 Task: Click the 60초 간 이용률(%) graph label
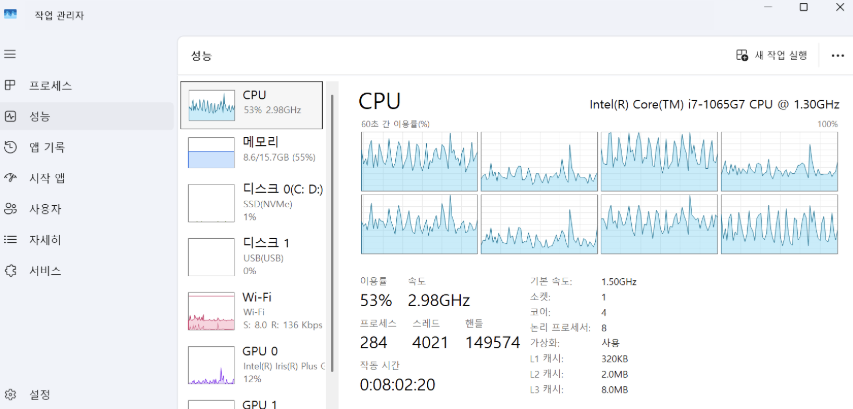tap(395, 124)
